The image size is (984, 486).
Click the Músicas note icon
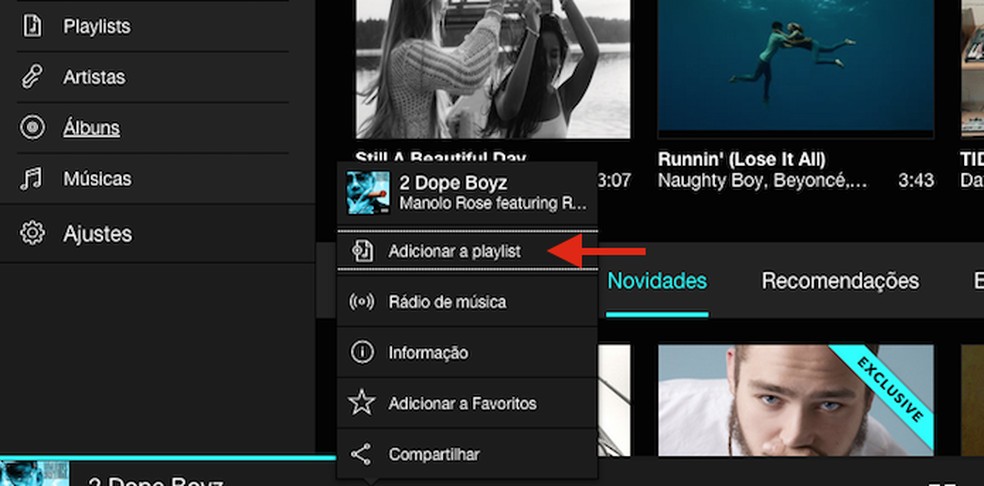(32, 178)
